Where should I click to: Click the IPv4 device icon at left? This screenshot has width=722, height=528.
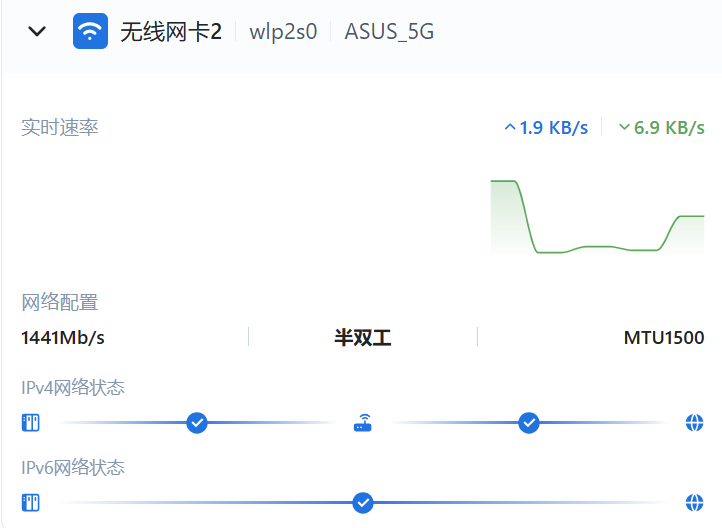30,423
